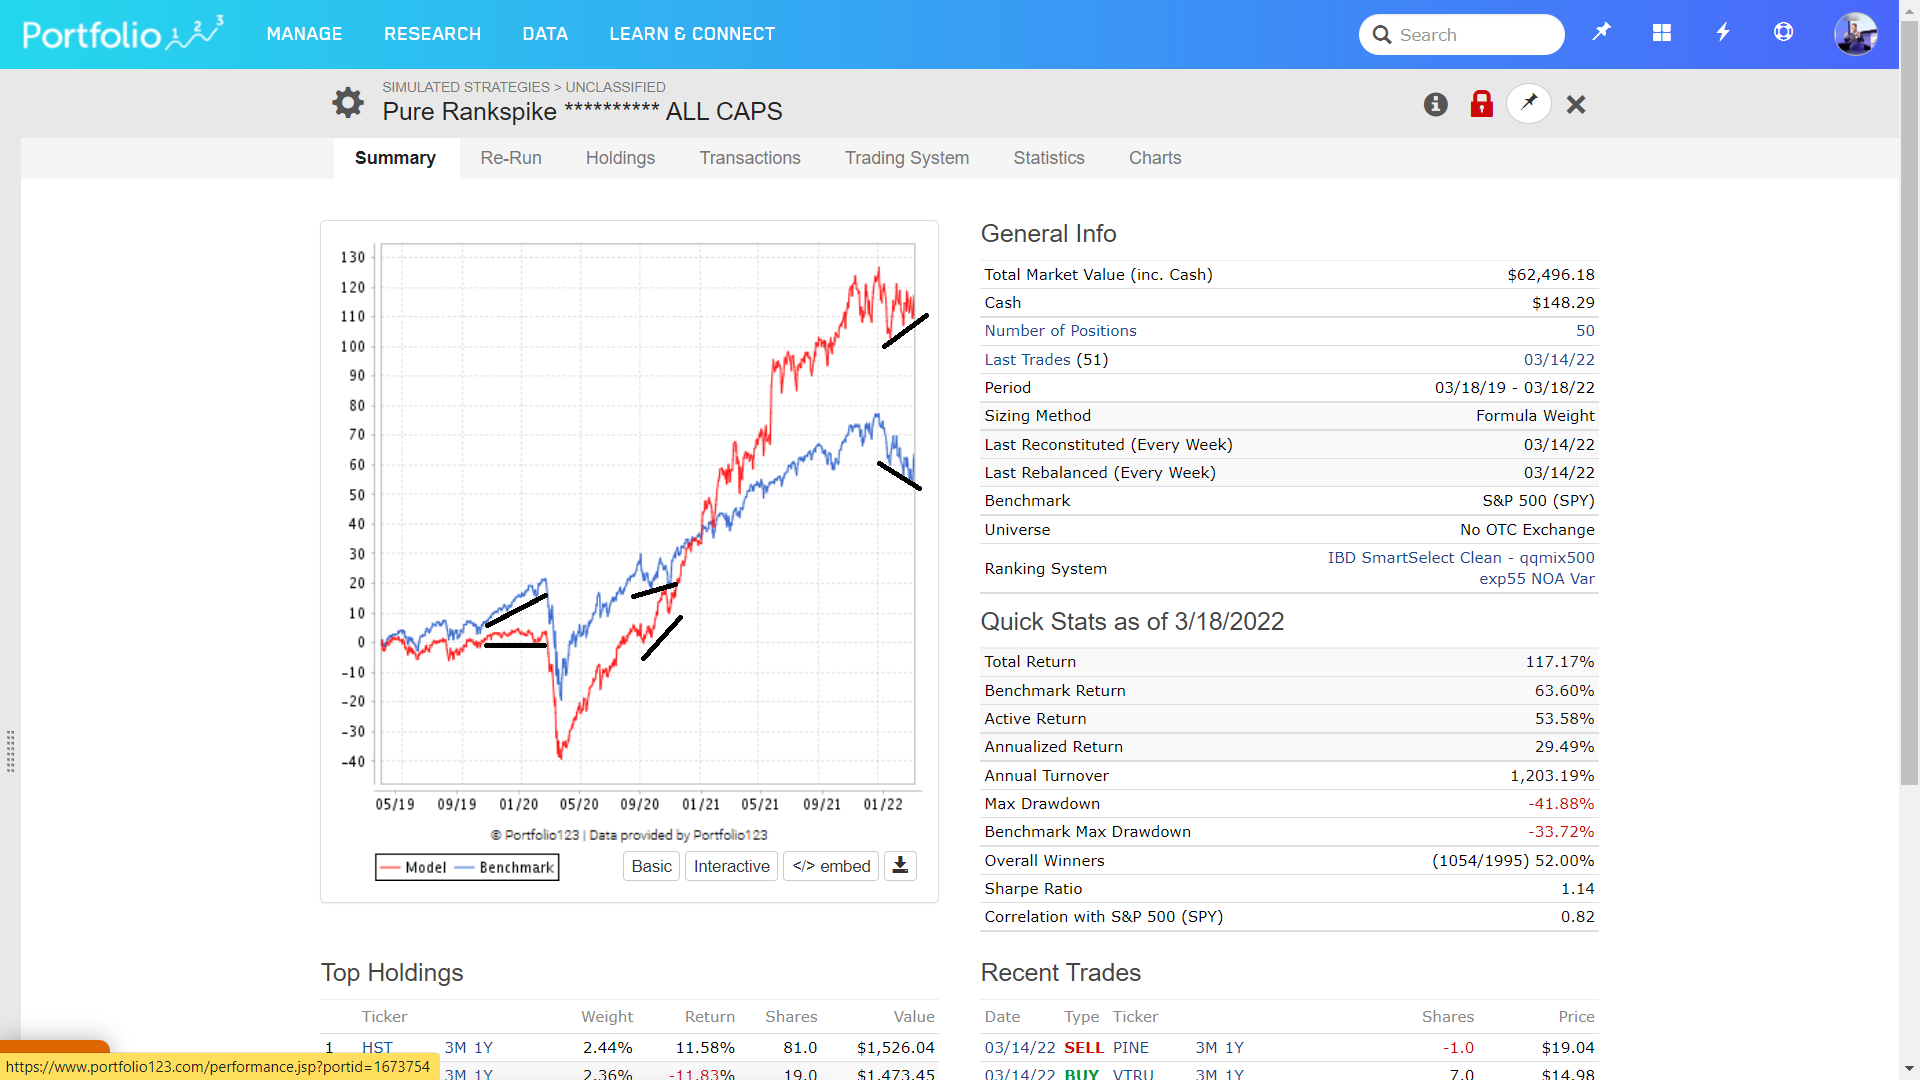
Task: Download the chart using the download icon
Action: coord(900,866)
